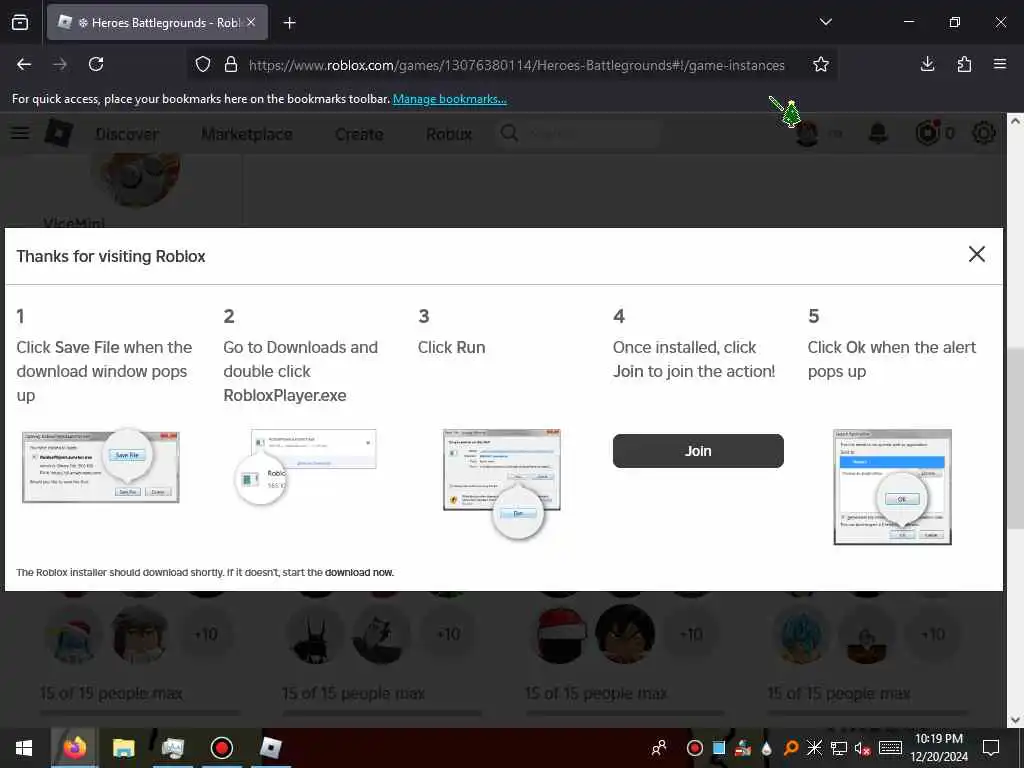Click the Join button
Screen dimensions: 1024x768
pos(698,451)
